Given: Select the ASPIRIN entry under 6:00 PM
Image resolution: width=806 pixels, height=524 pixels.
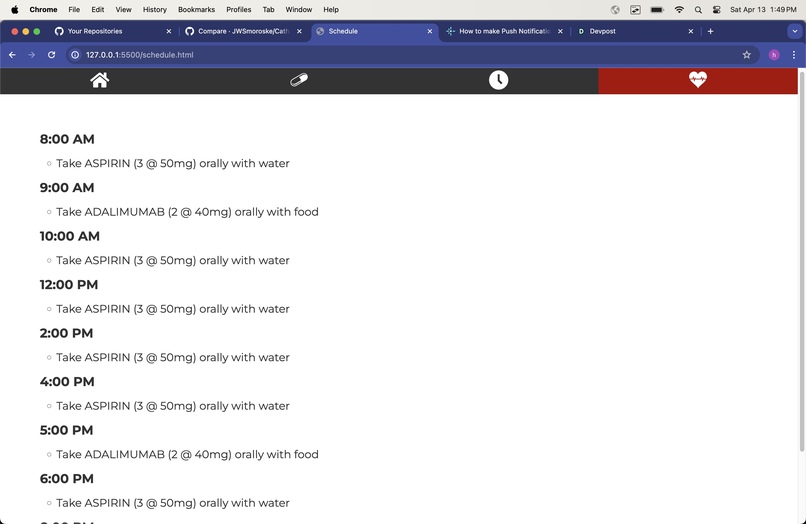Looking at the screenshot, I should tap(173, 503).
